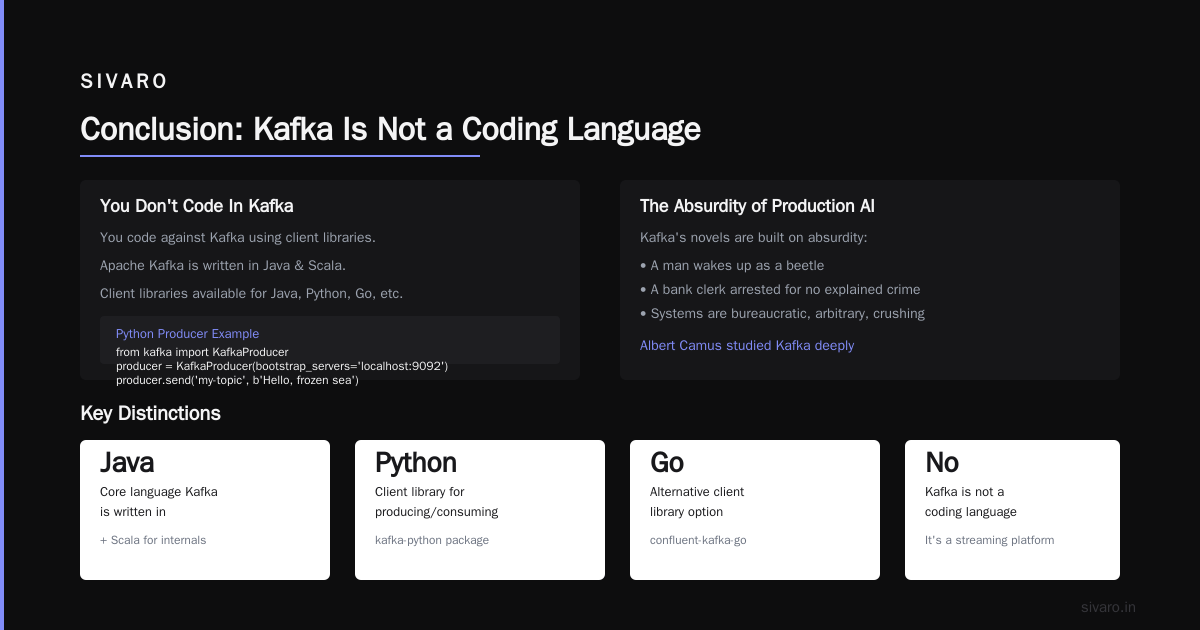
Task: Select the 'from kafka import KafkaProducer' code line
Action: pos(202,352)
